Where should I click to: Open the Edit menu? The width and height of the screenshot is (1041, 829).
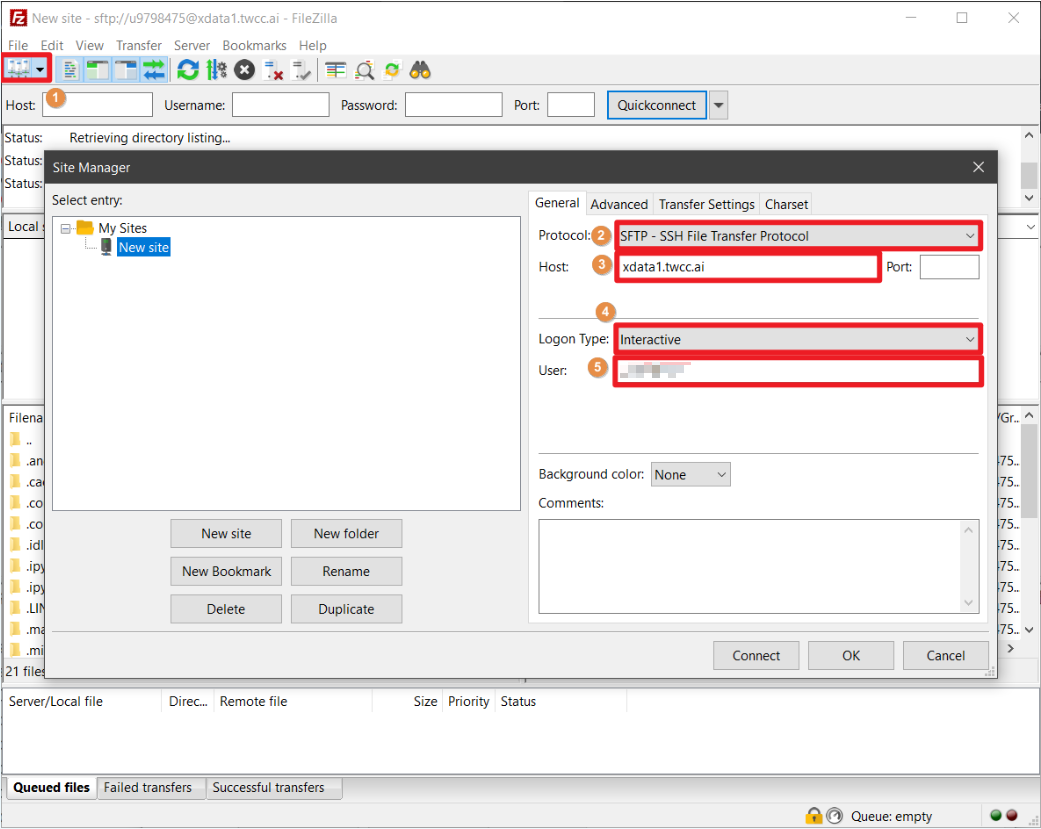click(52, 45)
